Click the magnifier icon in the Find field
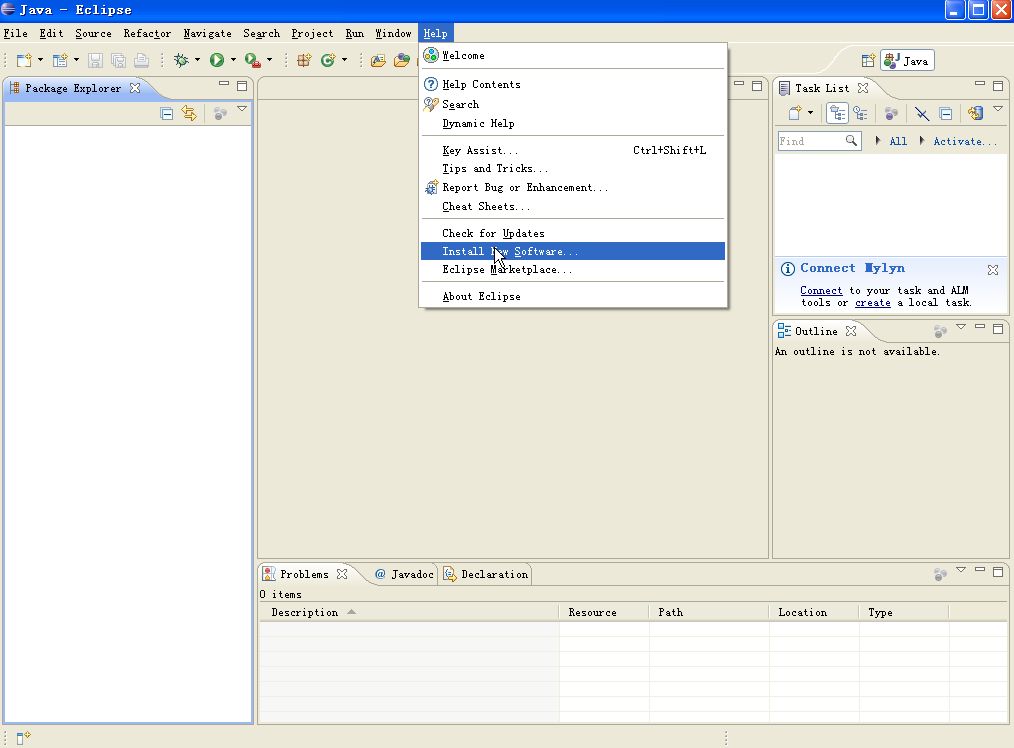Viewport: 1014px width, 748px height. tap(852, 140)
